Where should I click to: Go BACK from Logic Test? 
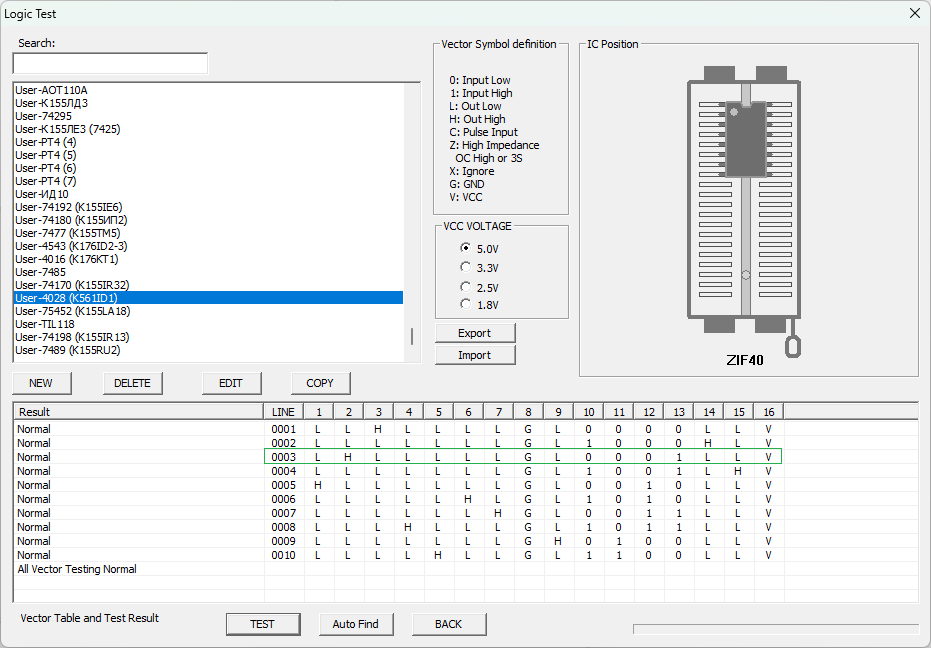448,624
